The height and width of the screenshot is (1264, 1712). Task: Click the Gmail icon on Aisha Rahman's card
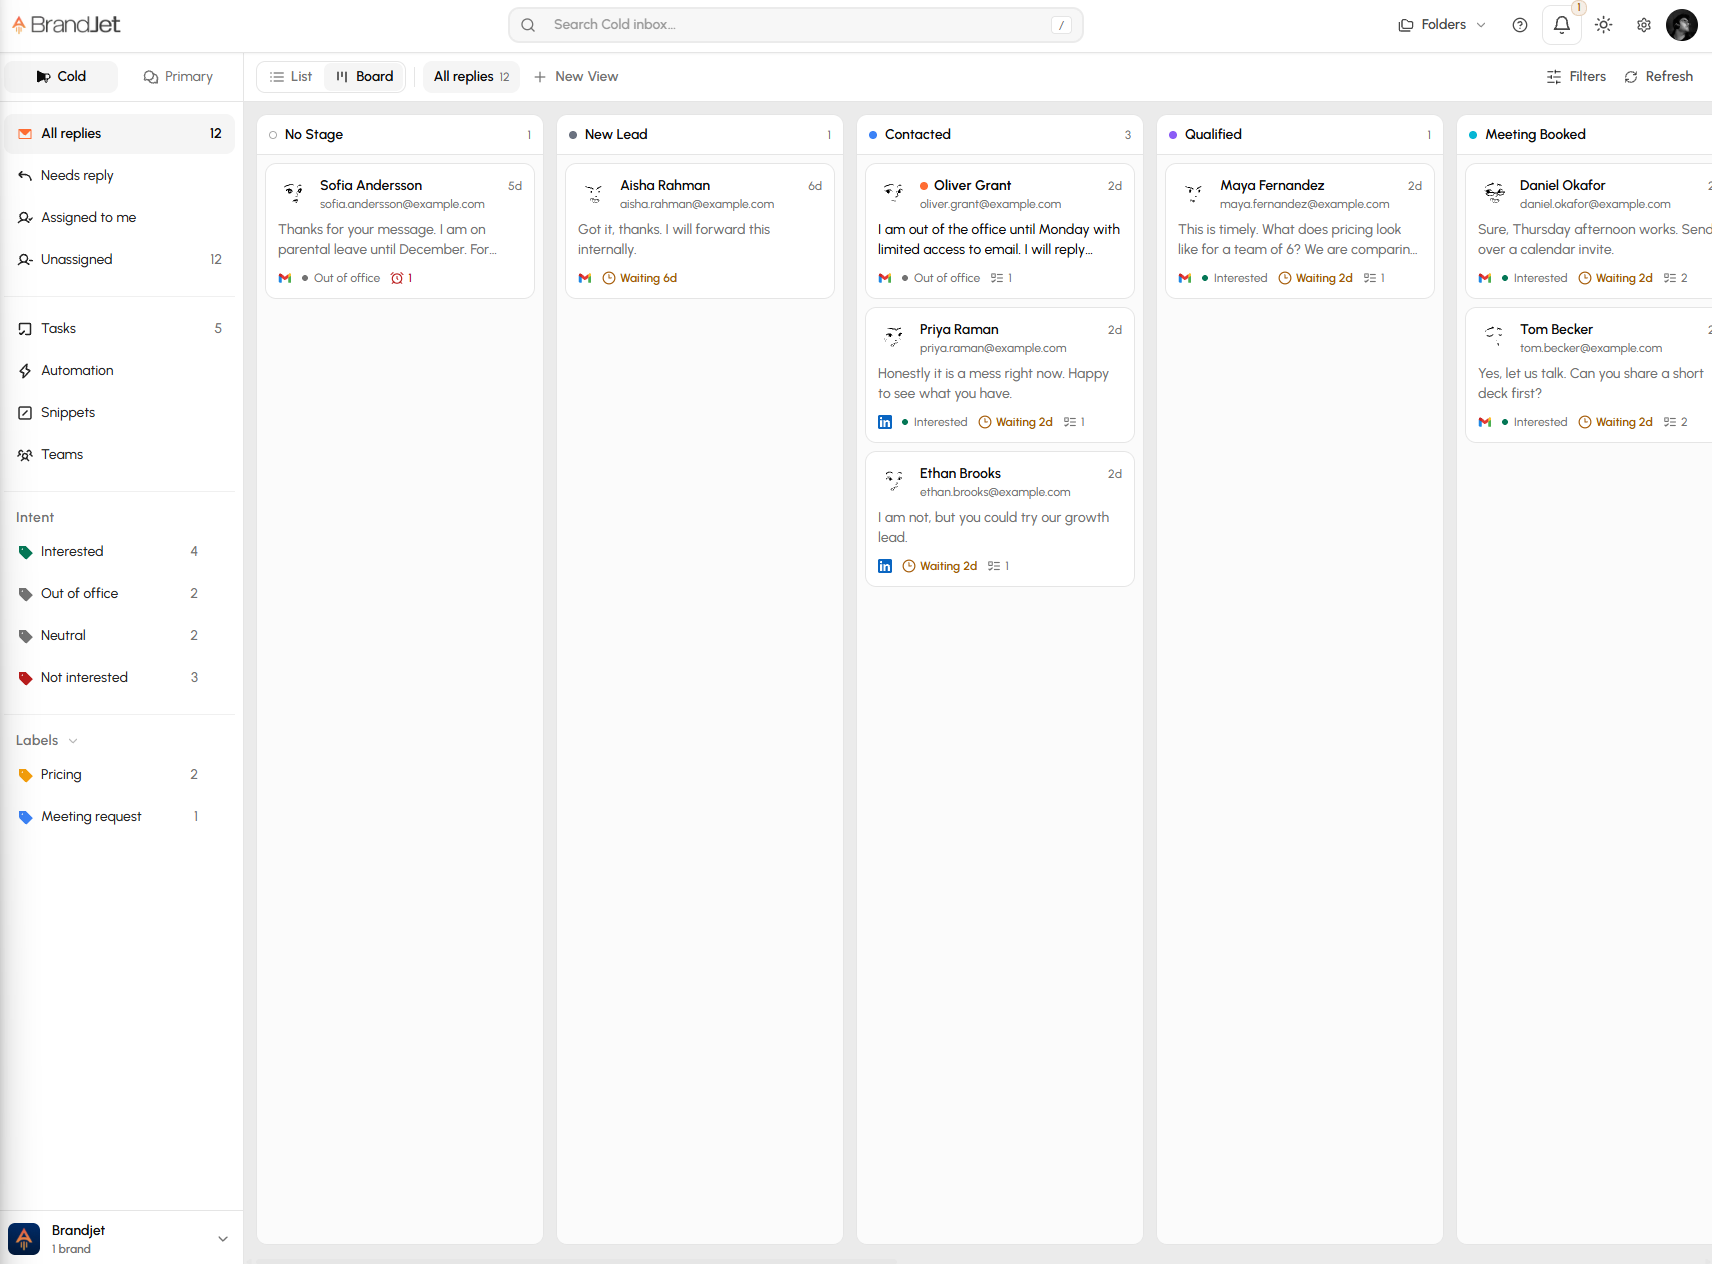click(x=585, y=278)
